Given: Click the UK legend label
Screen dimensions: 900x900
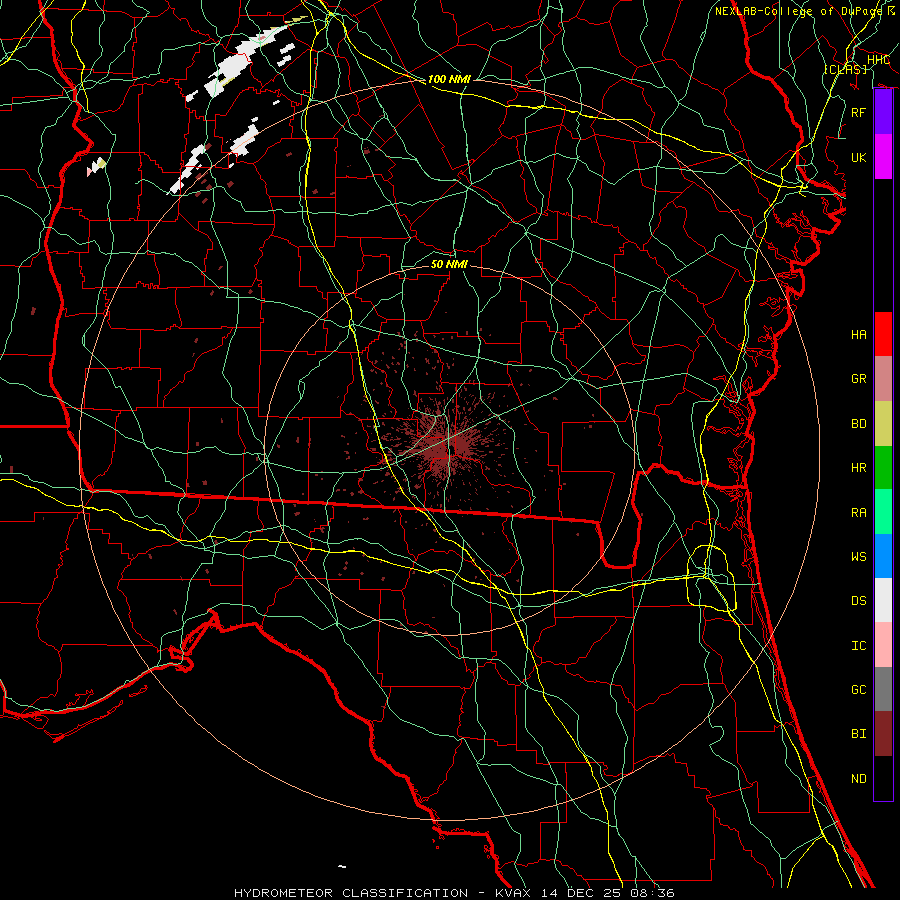Looking at the screenshot, I should click(x=859, y=157).
